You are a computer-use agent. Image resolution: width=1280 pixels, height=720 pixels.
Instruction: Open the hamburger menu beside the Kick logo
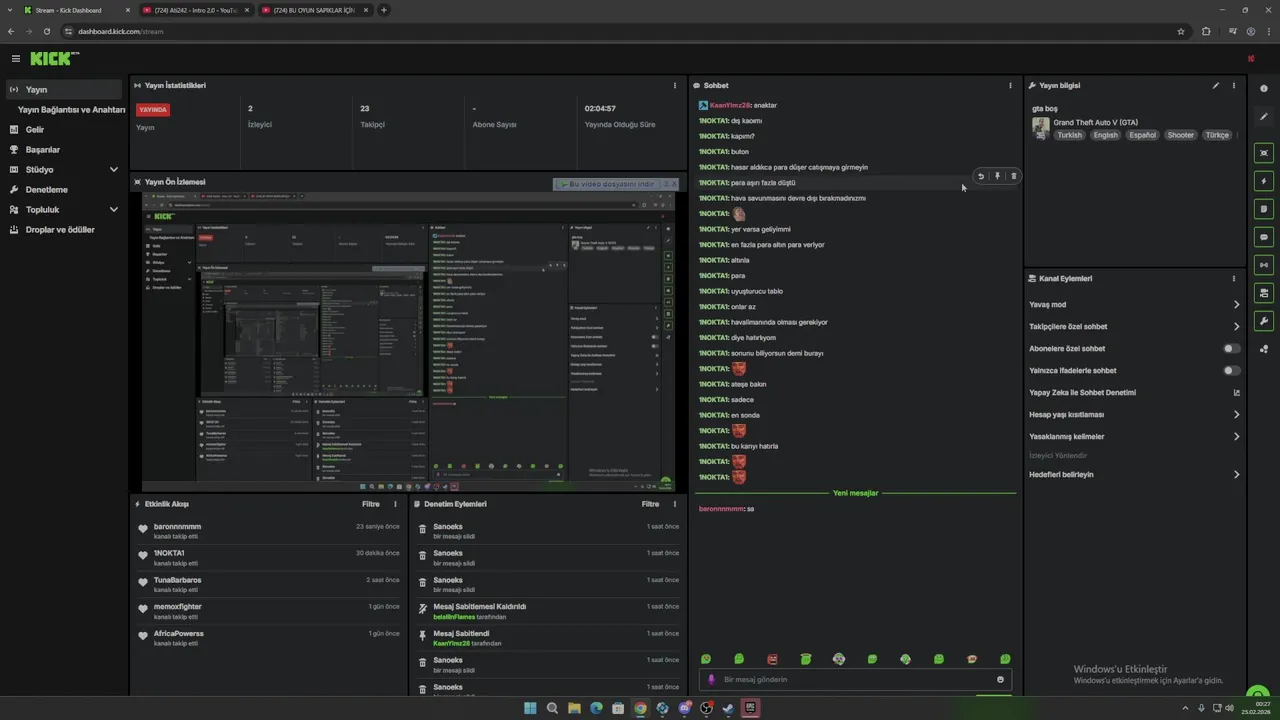point(15,59)
